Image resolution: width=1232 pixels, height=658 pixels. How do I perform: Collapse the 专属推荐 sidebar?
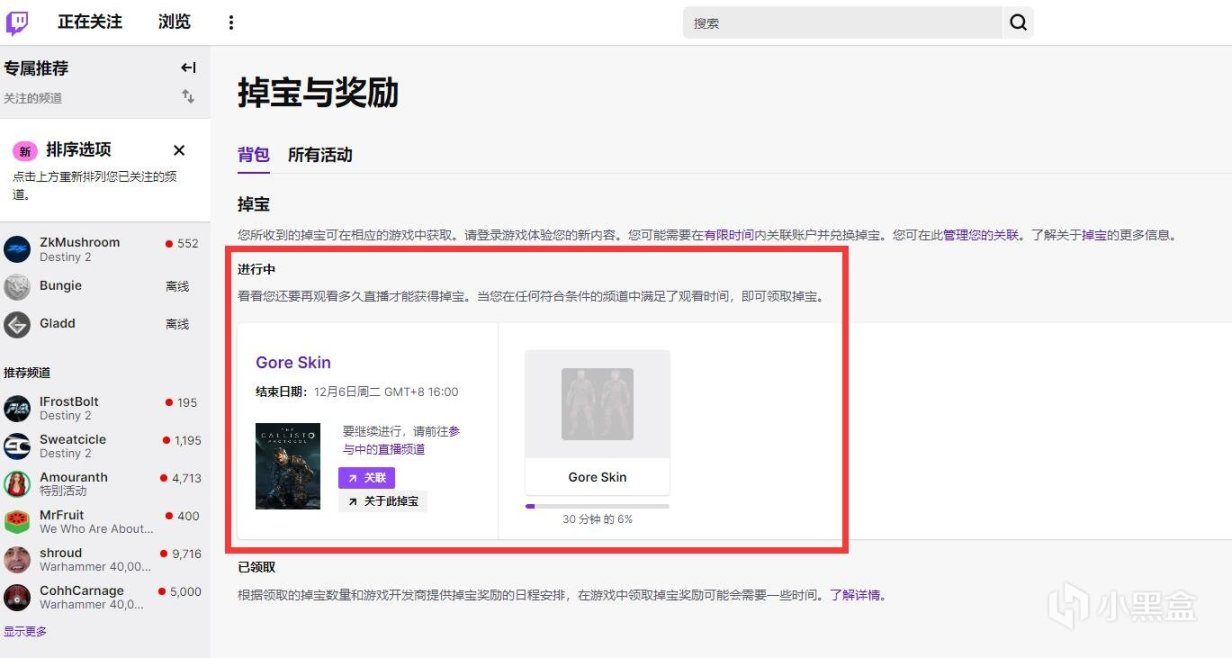pos(188,68)
